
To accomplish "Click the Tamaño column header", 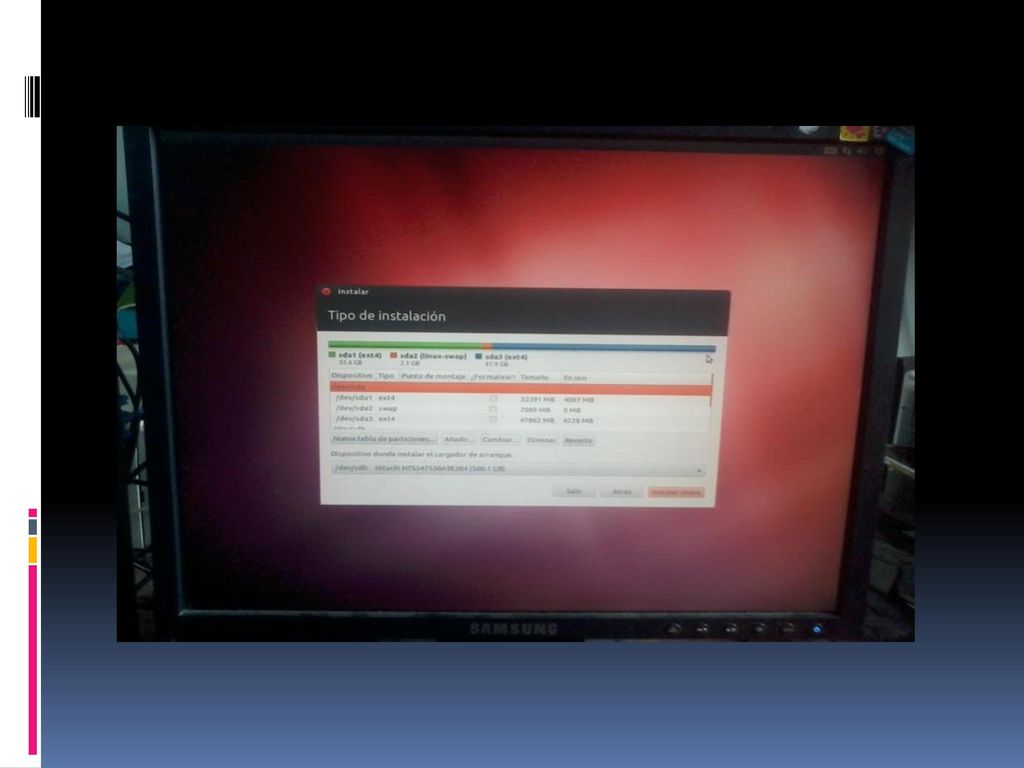I will (534, 377).
